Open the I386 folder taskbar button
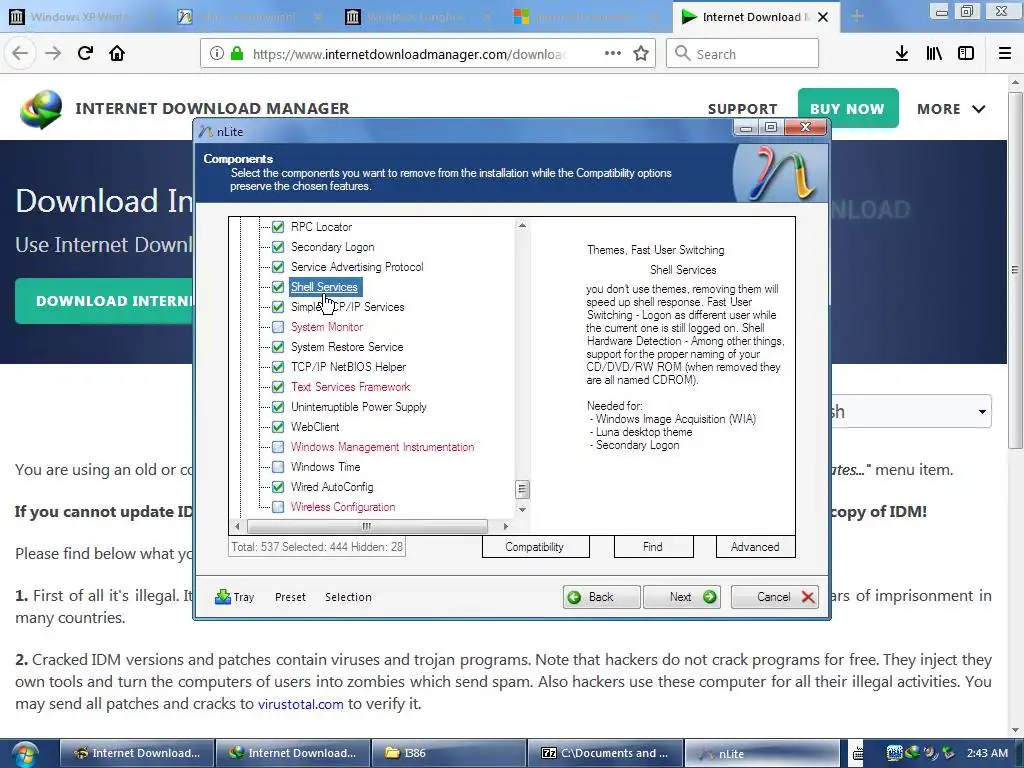 449,753
